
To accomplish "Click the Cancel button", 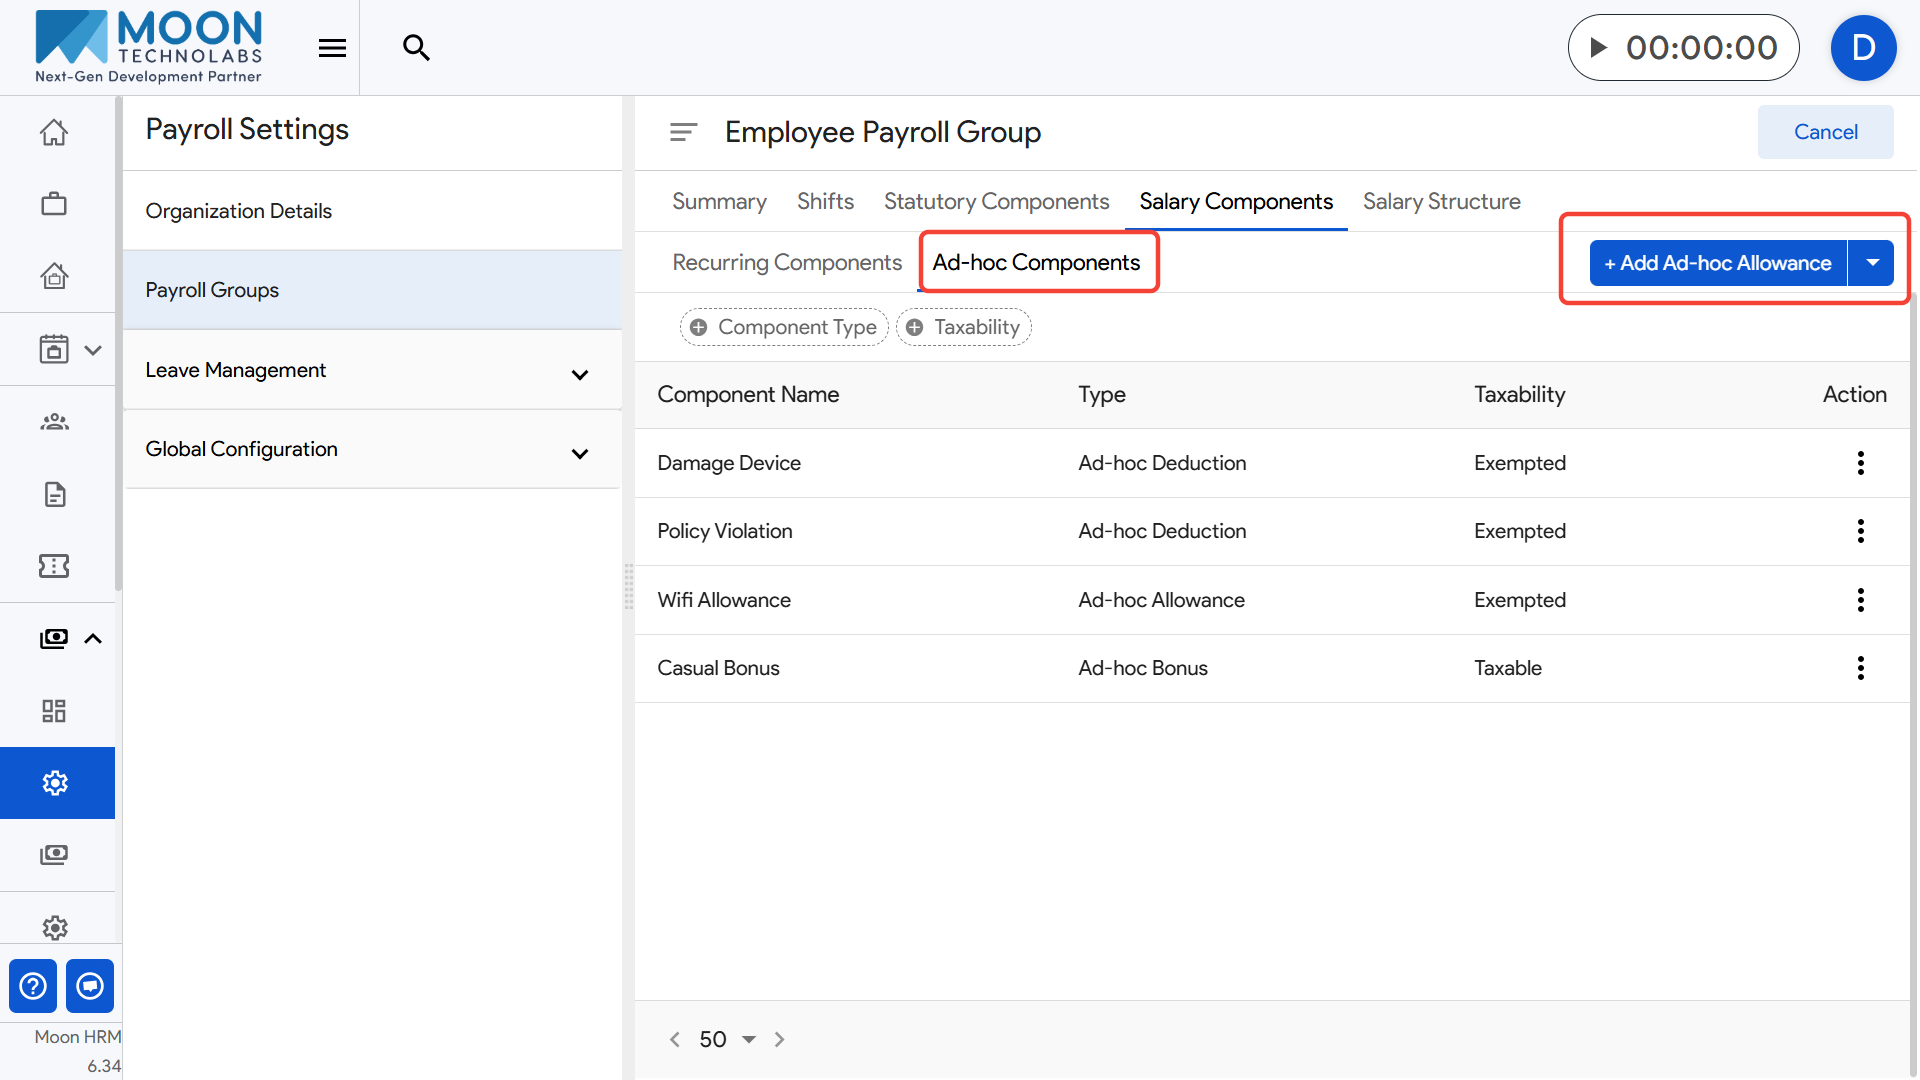I will tap(1825, 132).
